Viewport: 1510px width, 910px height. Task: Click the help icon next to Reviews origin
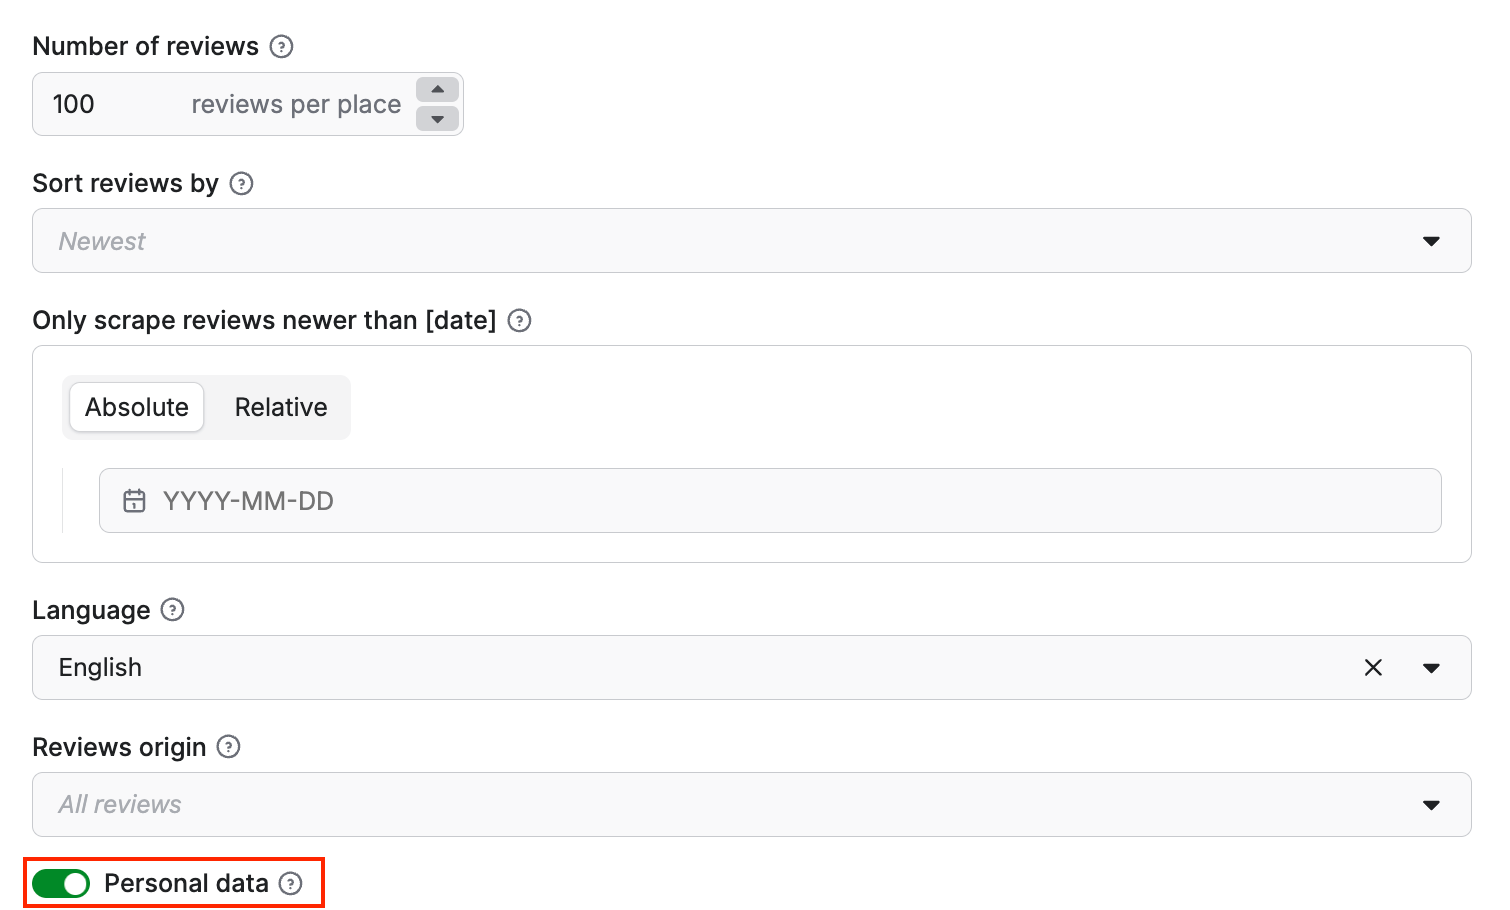(x=228, y=747)
